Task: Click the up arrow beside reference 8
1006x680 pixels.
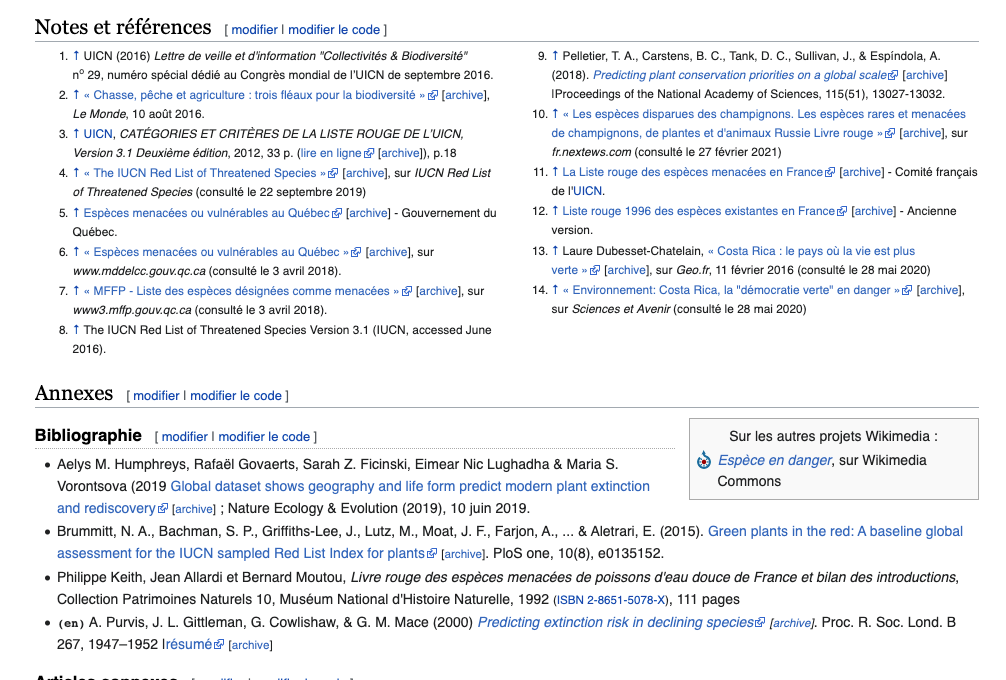Action: 76,330
